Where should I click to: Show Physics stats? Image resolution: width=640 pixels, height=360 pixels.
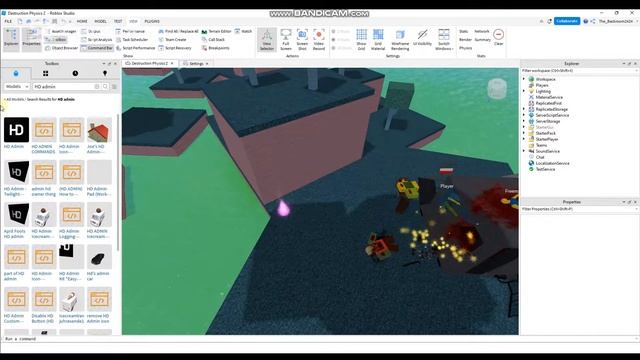click(x=465, y=48)
